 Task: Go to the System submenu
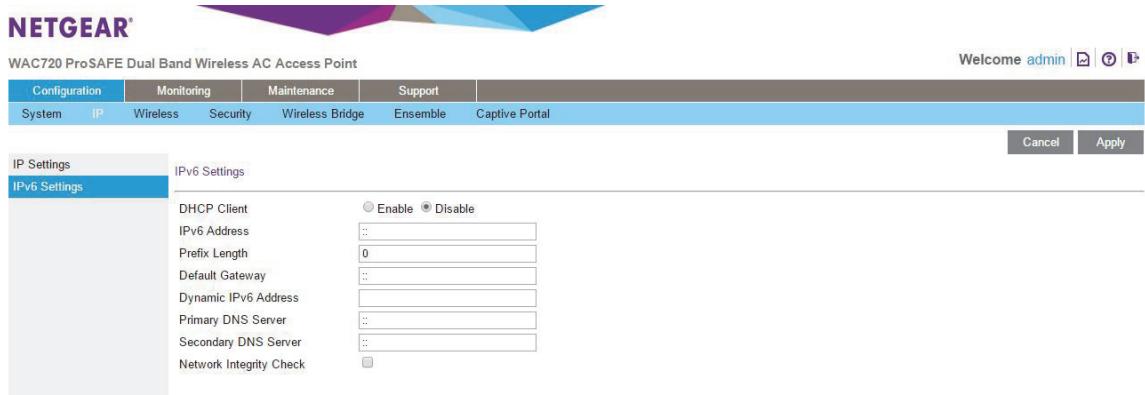click(x=42, y=114)
